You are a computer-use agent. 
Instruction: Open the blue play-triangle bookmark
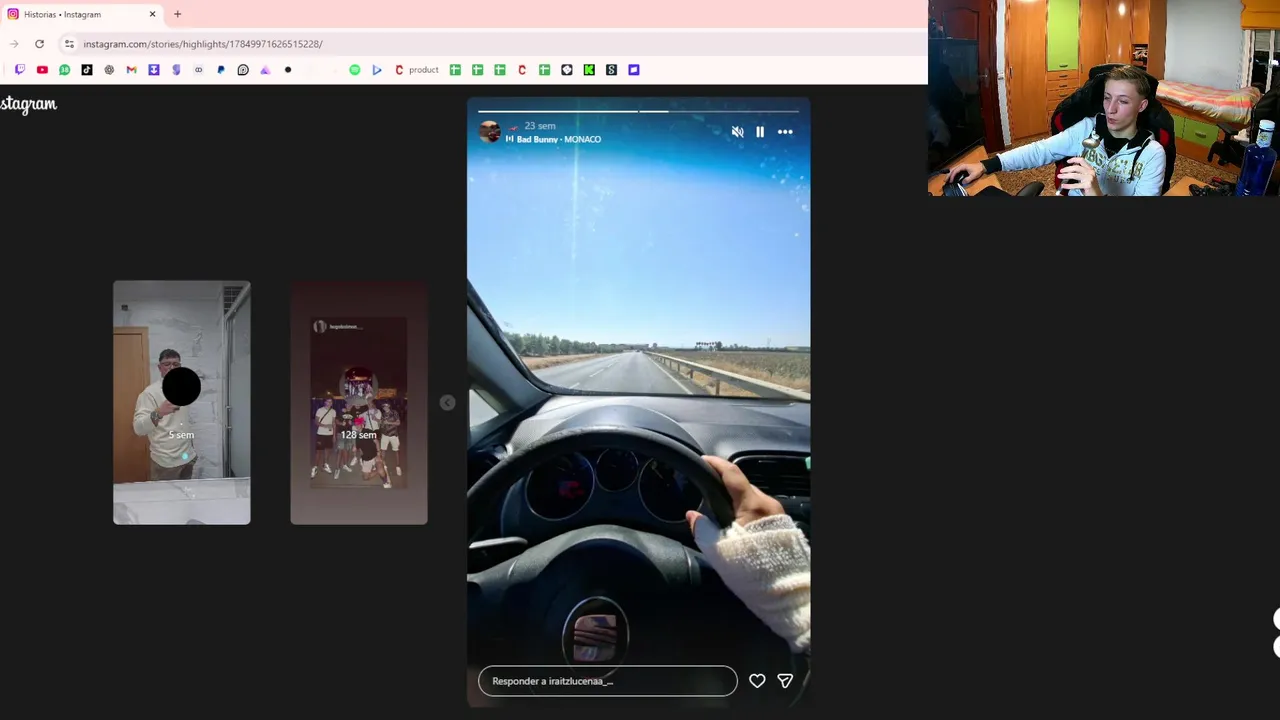[377, 70]
